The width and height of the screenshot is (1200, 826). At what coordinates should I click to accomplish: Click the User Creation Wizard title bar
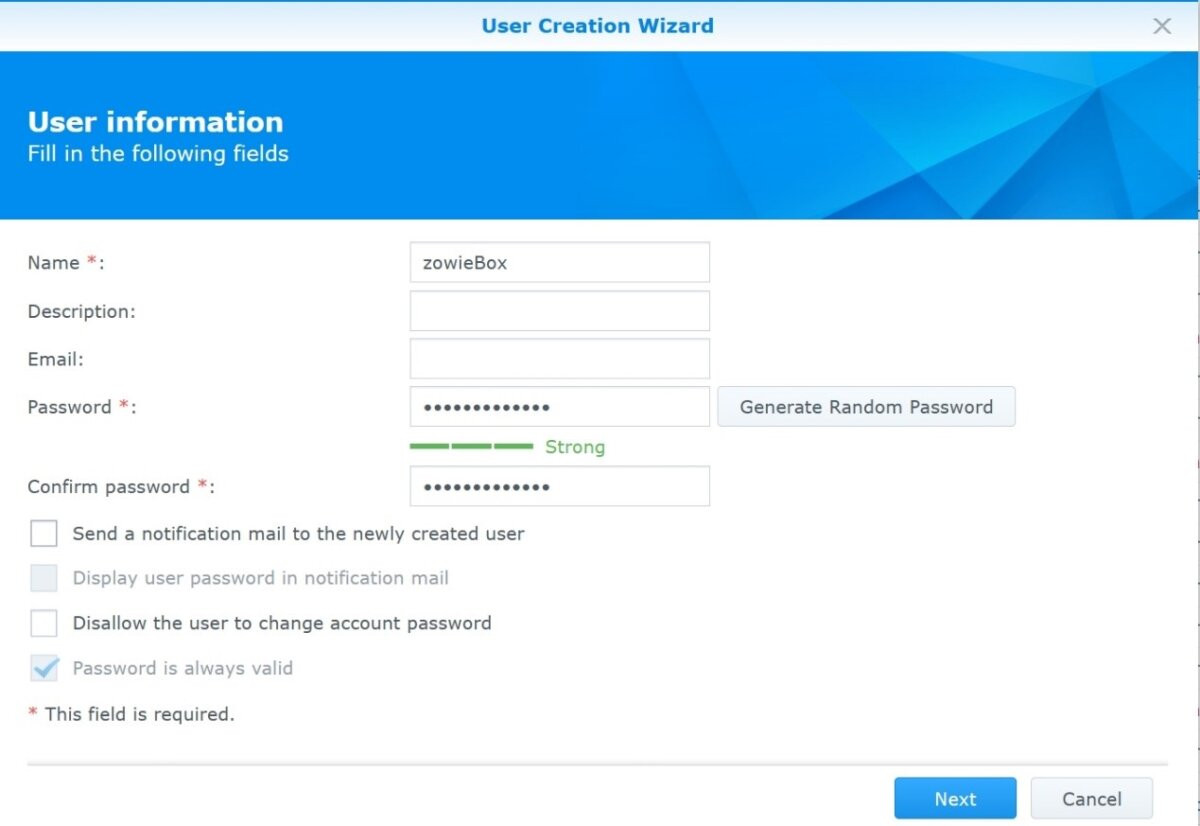[x=597, y=26]
